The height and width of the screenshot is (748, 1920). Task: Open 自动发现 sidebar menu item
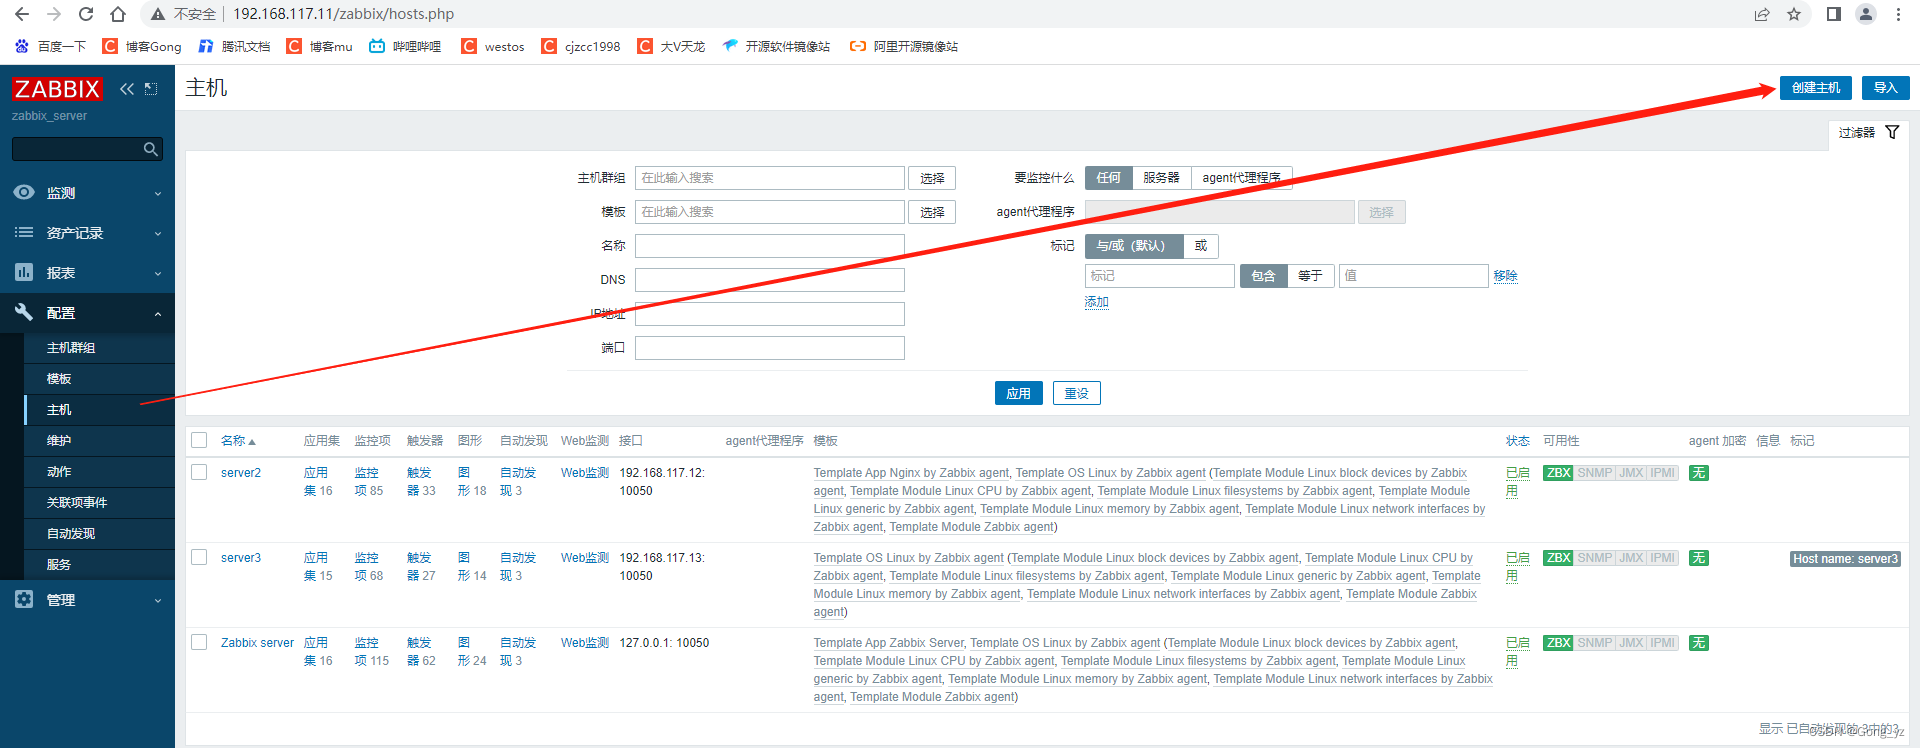click(100, 534)
